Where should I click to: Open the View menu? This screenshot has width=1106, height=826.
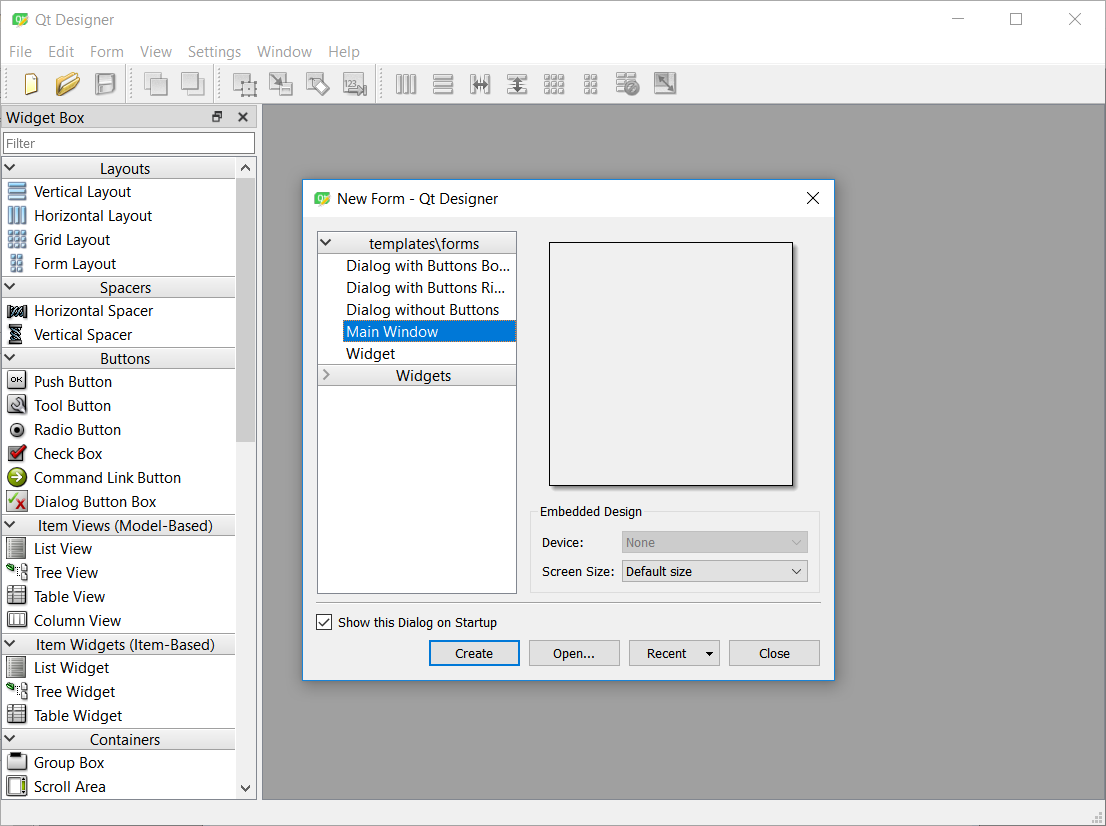click(156, 51)
